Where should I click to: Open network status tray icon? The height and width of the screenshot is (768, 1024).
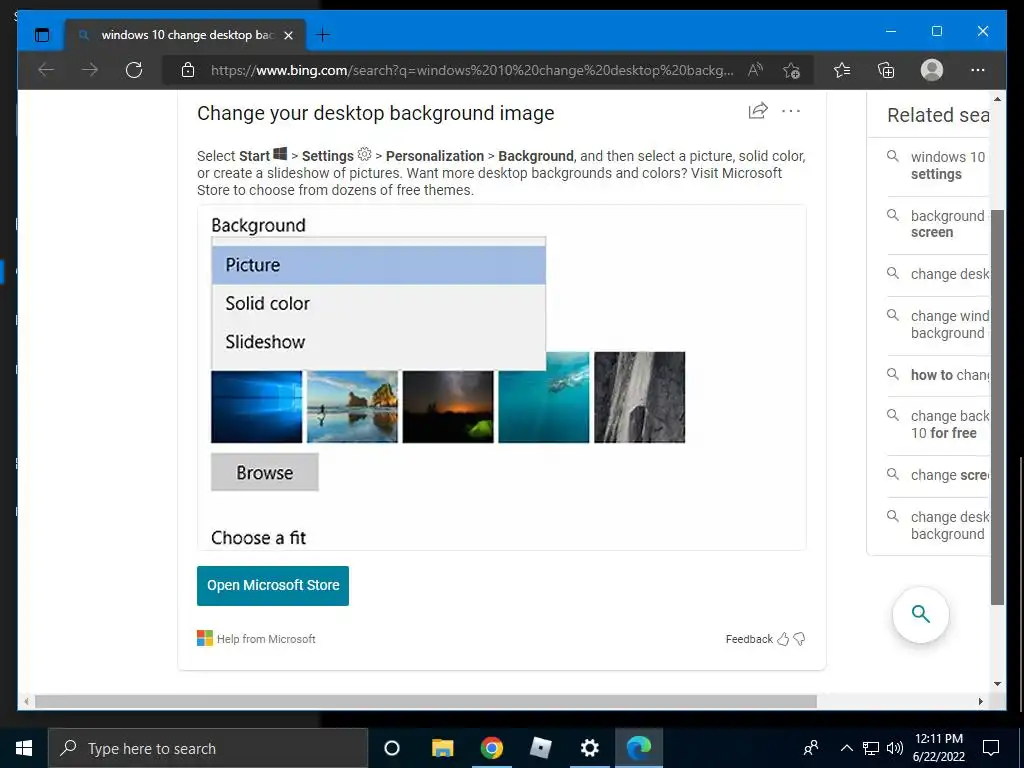[x=871, y=748]
